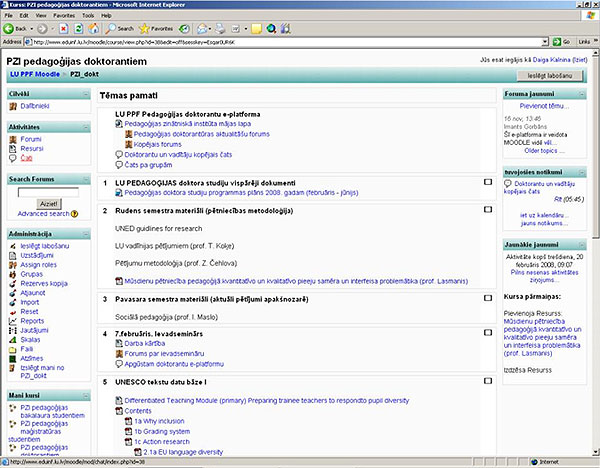This screenshot has width=600, height=468.
Task: Click the Grupas icon in Administrācija
Action: [13, 274]
